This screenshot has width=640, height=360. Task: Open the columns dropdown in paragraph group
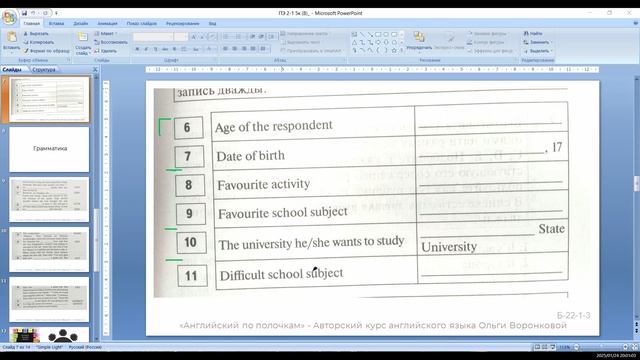[264, 49]
